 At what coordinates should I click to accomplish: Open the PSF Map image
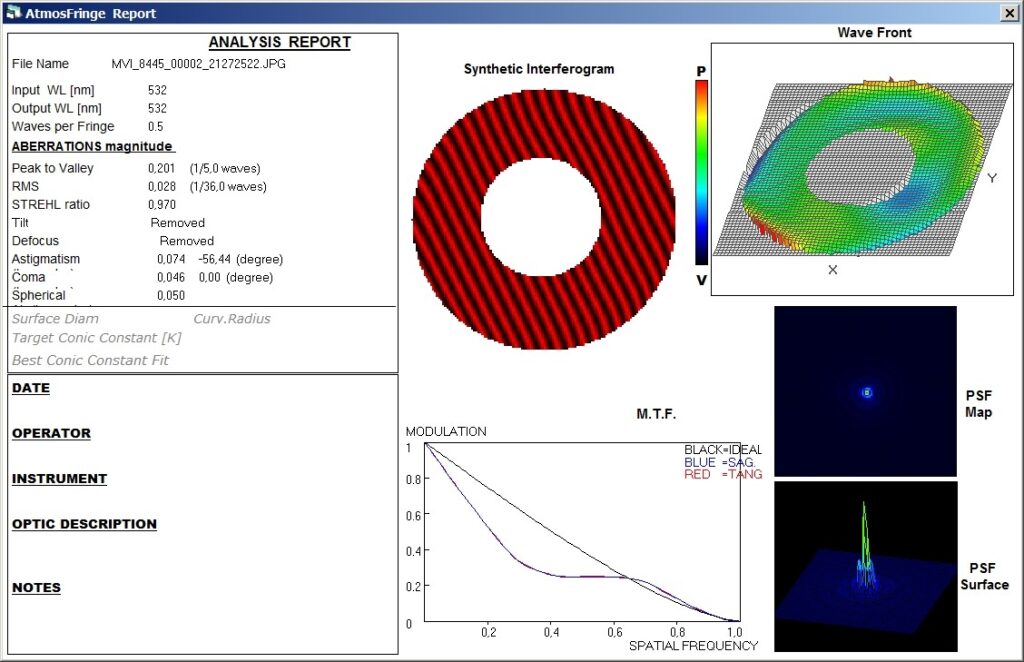point(866,391)
